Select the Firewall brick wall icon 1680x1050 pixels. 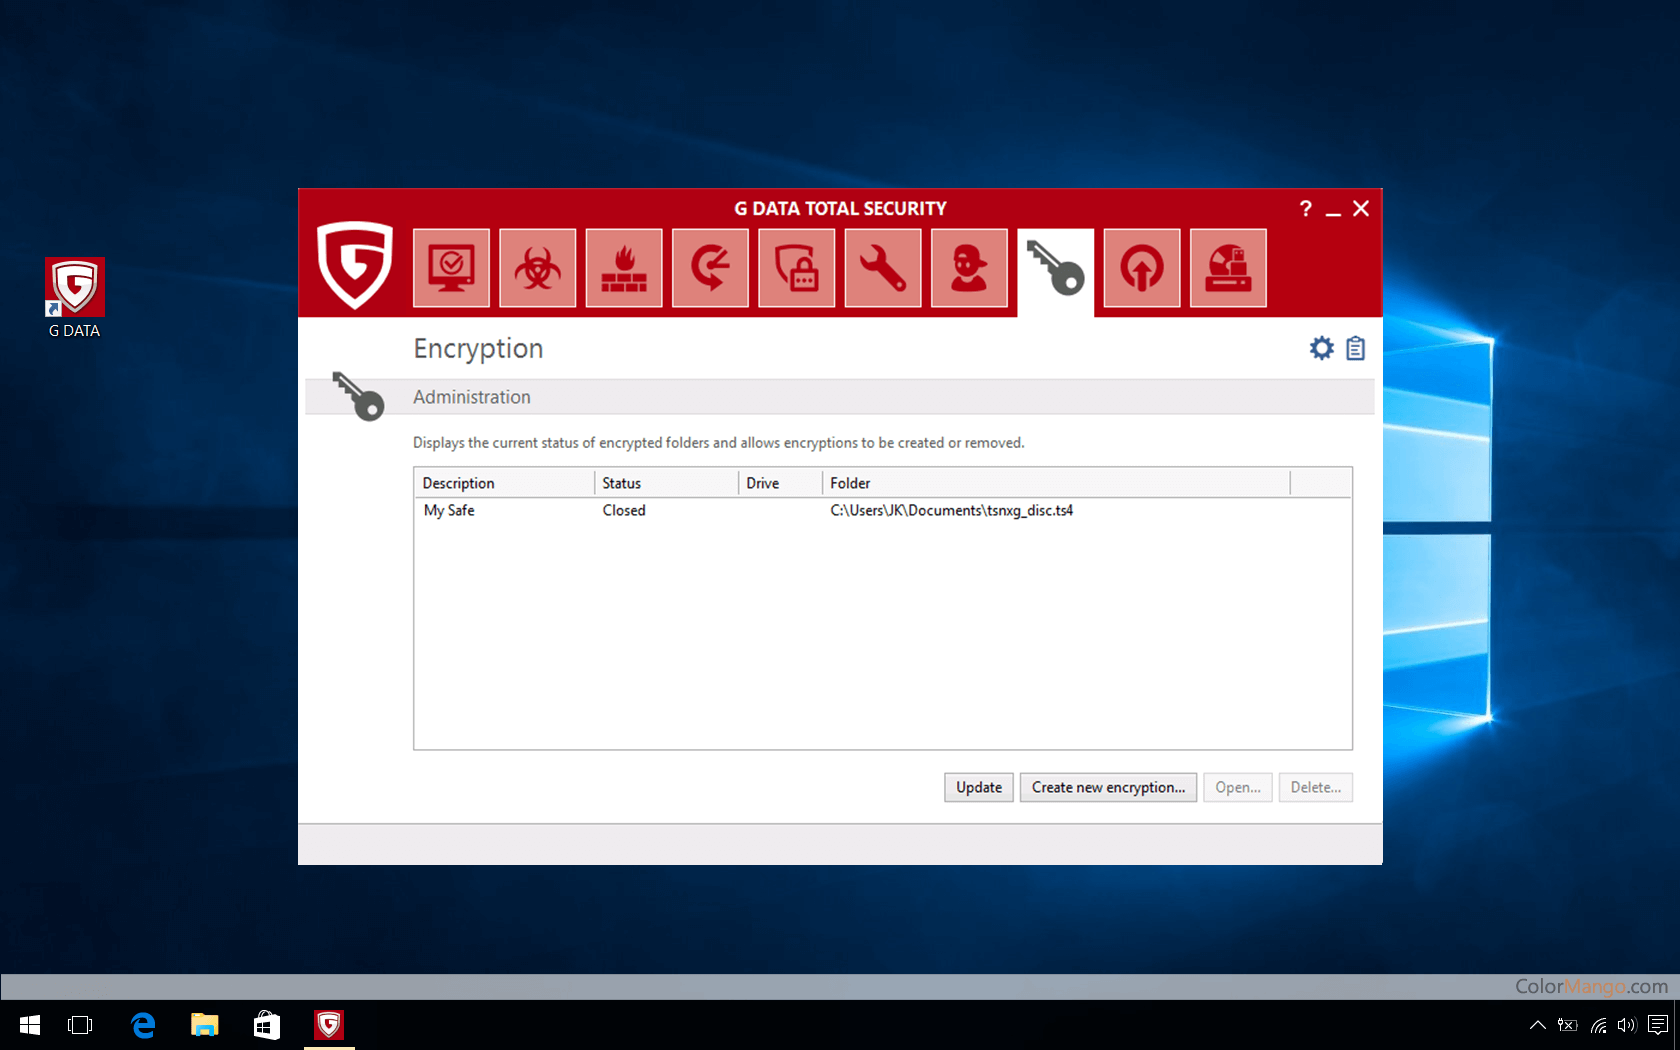(x=624, y=268)
